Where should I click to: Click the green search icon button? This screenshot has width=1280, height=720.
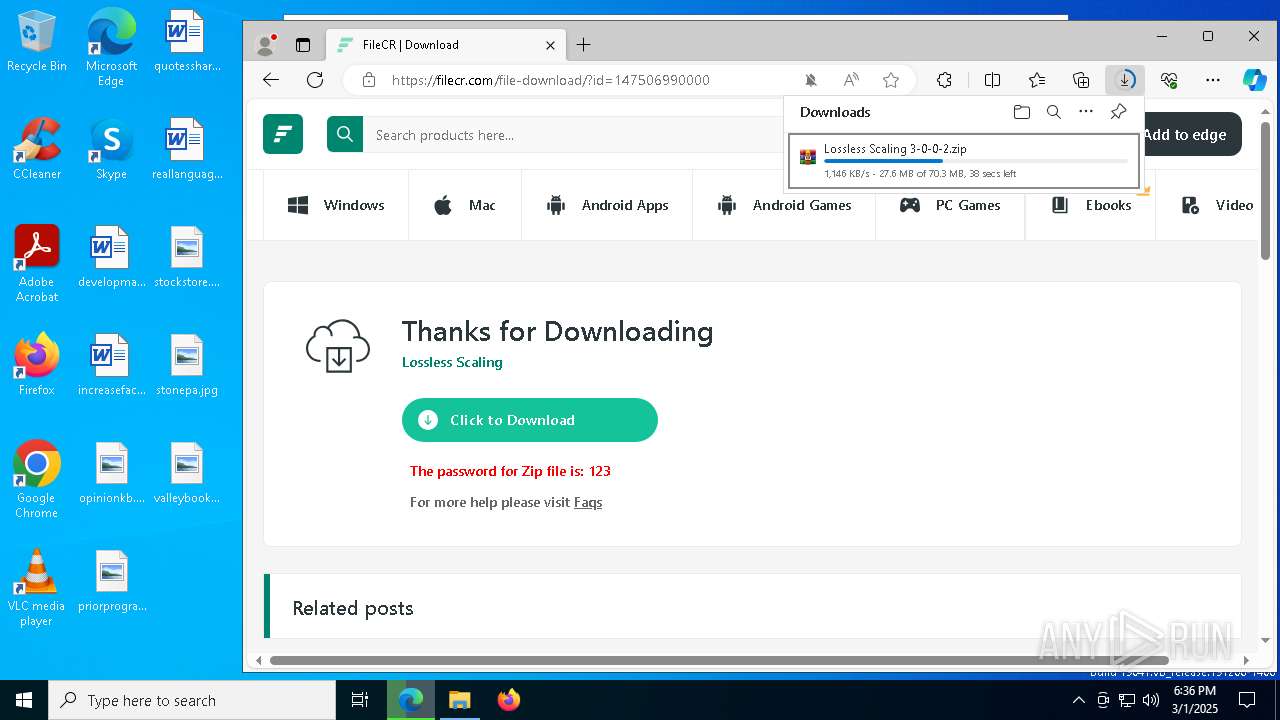(x=345, y=134)
